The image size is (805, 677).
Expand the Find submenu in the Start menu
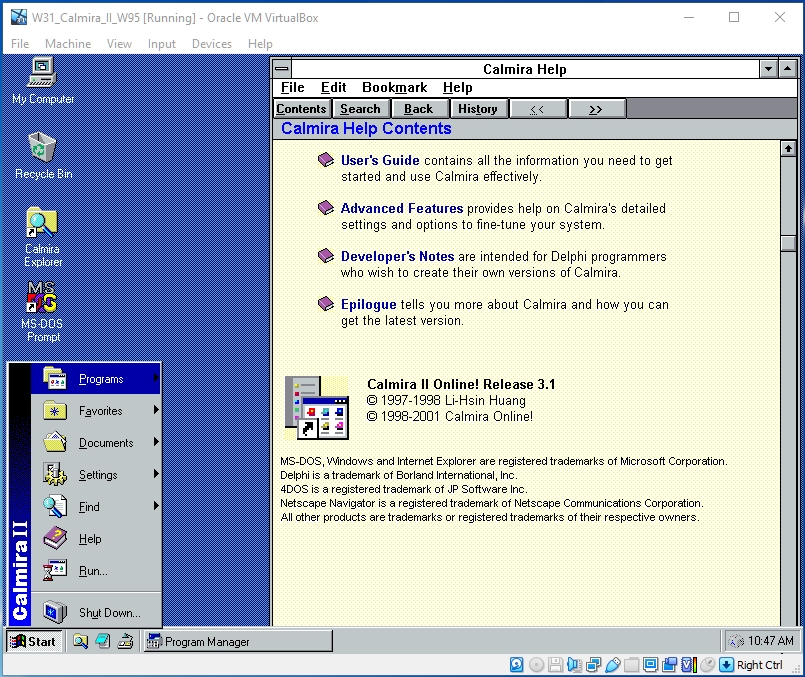pos(96,507)
